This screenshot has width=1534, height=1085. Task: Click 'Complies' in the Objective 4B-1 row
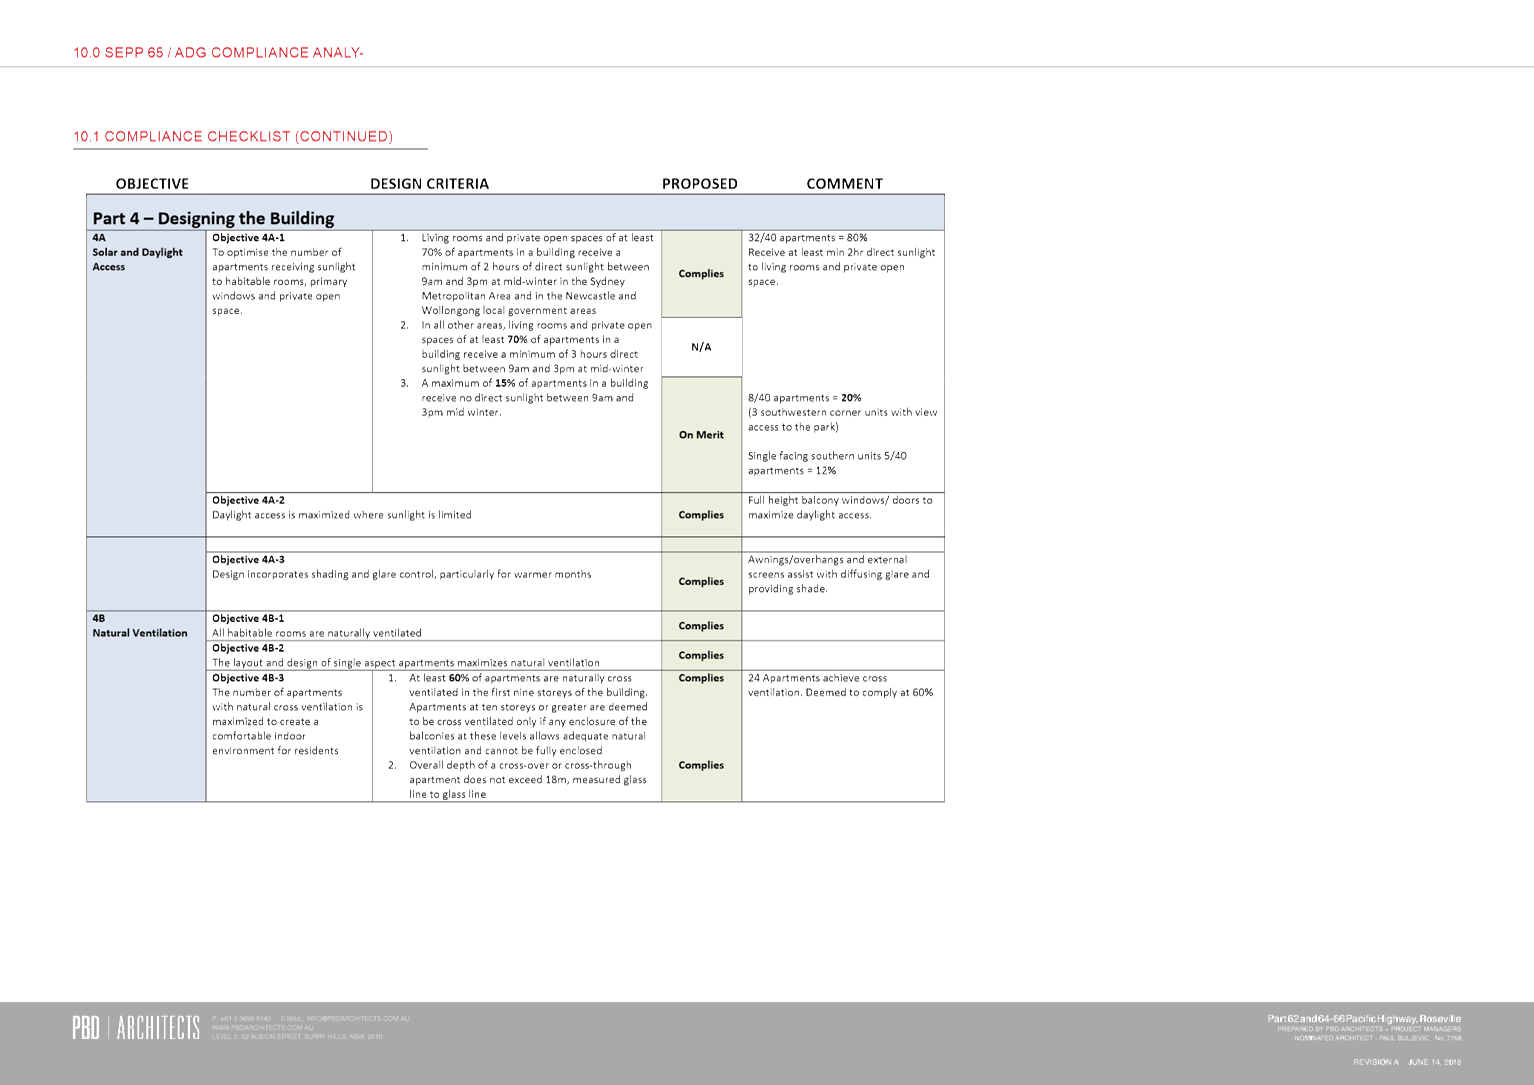tap(701, 626)
